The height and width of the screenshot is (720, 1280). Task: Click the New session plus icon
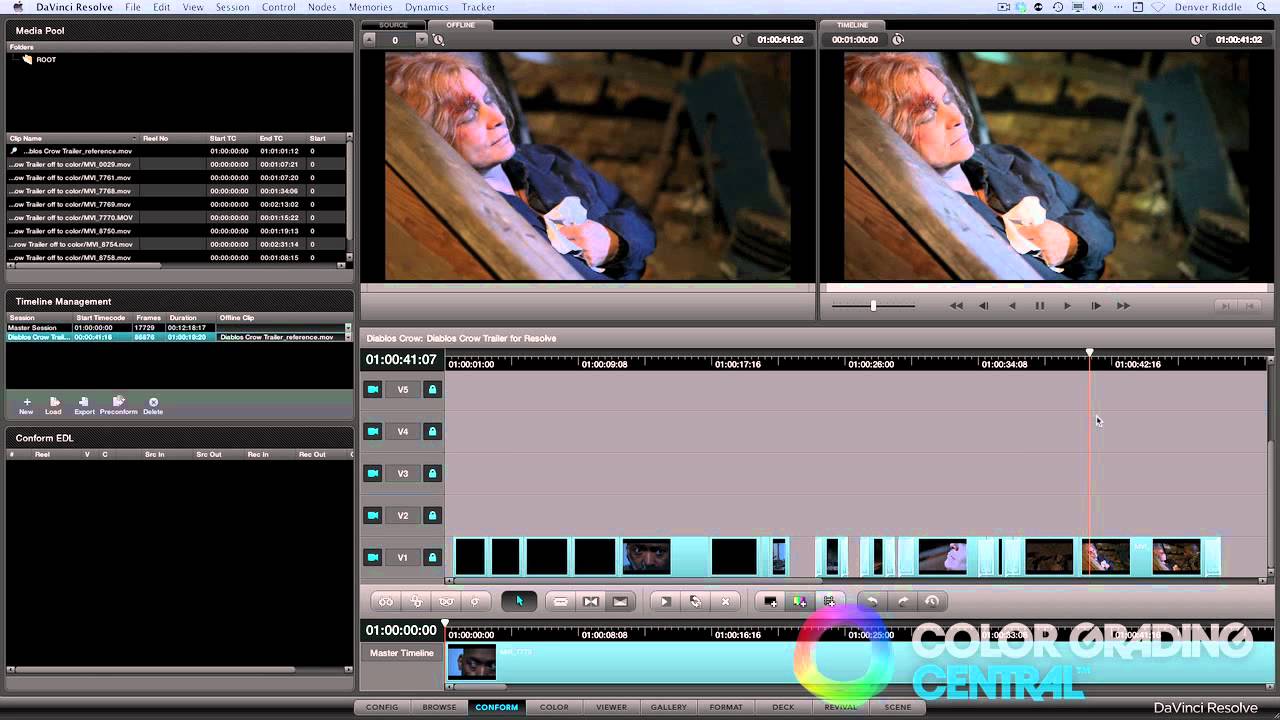click(26, 402)
